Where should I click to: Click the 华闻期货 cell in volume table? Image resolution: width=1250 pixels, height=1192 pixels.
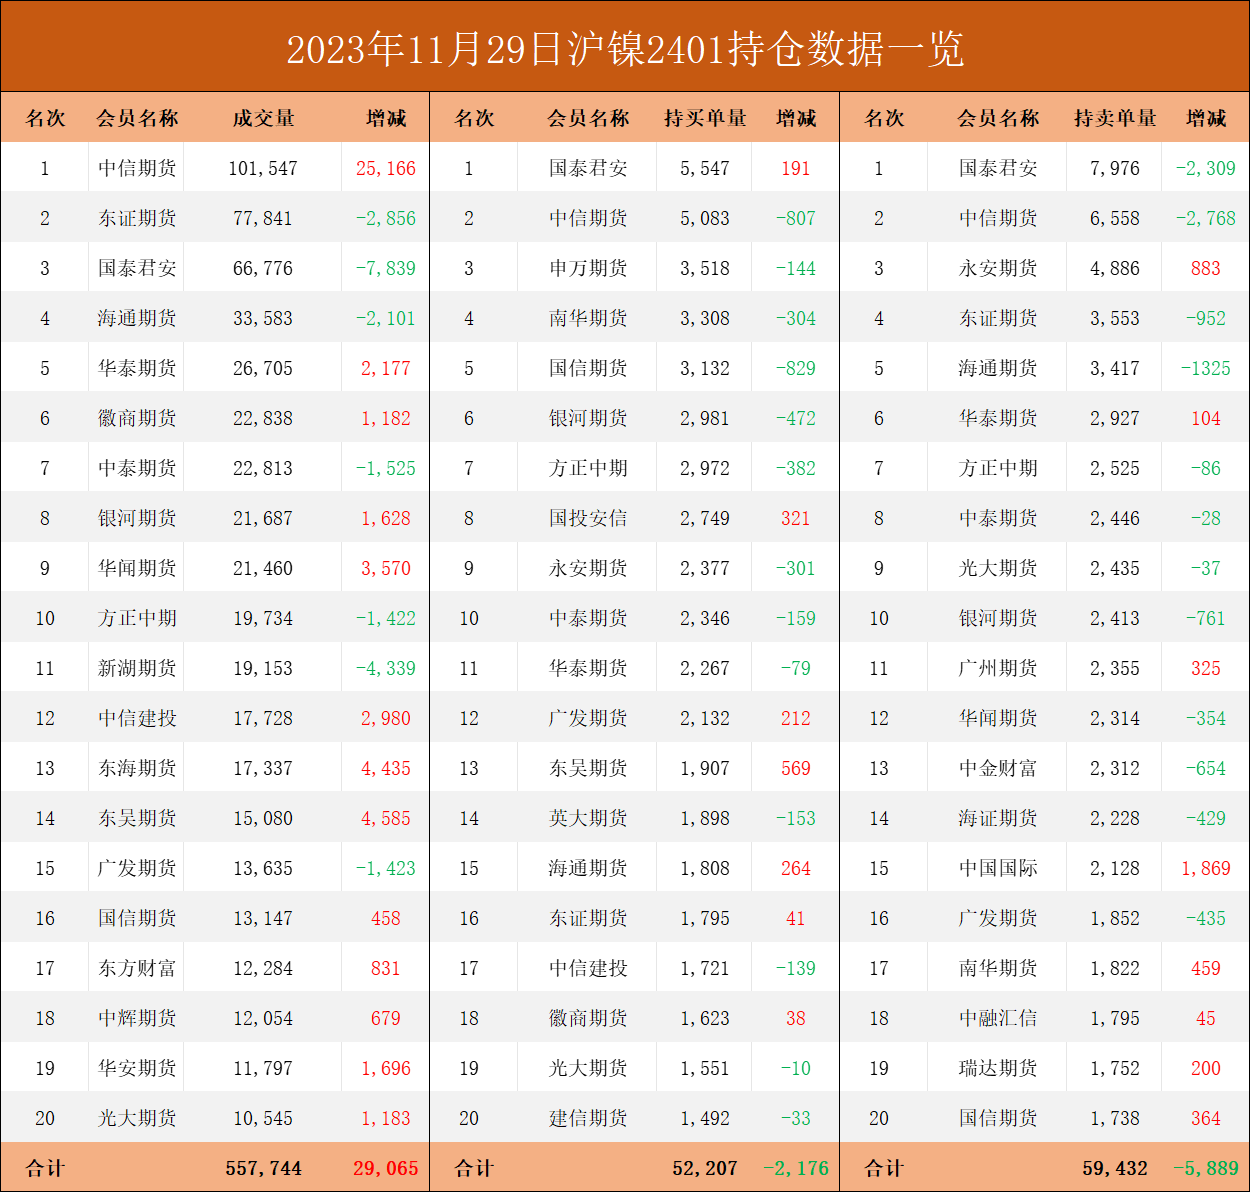[x=137, y=568]
